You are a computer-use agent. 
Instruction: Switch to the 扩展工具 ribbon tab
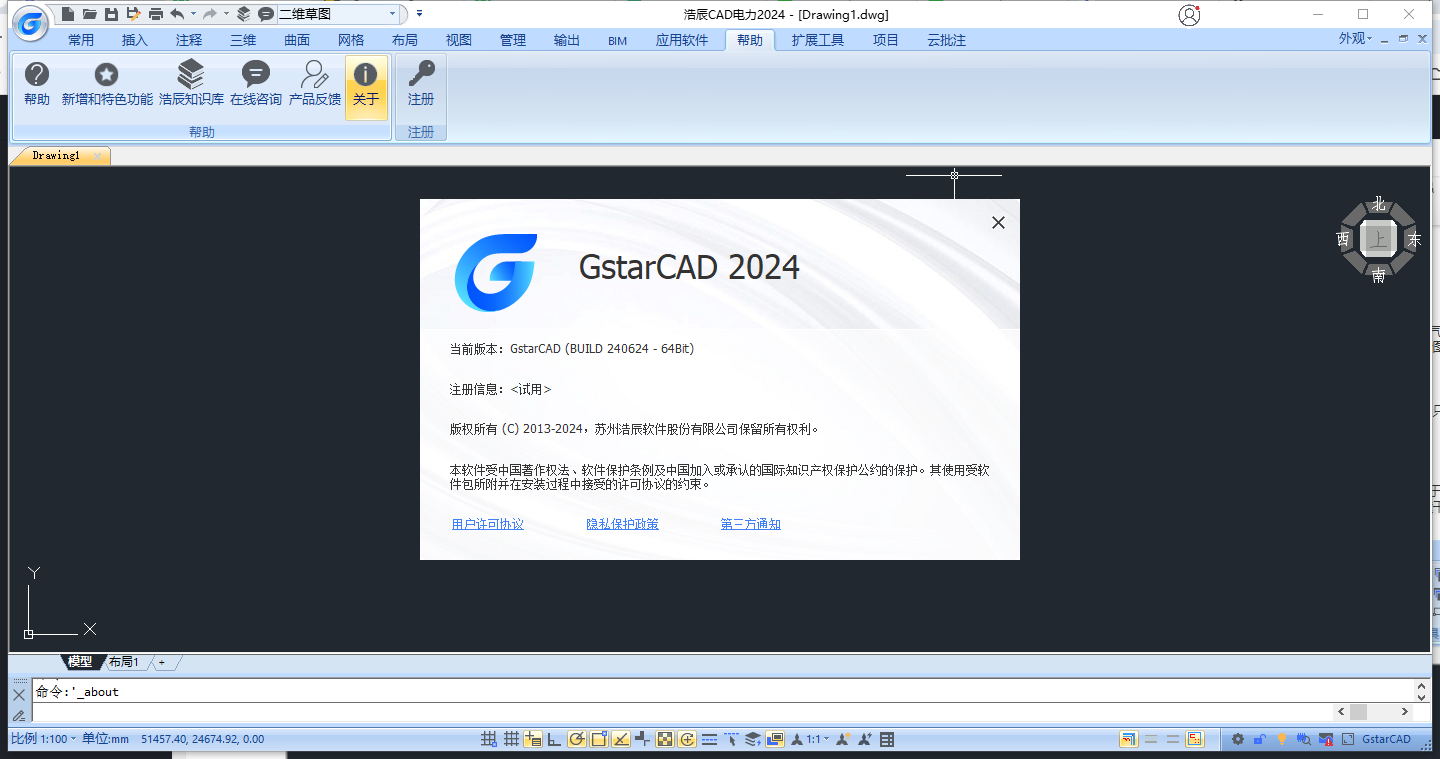818,40
